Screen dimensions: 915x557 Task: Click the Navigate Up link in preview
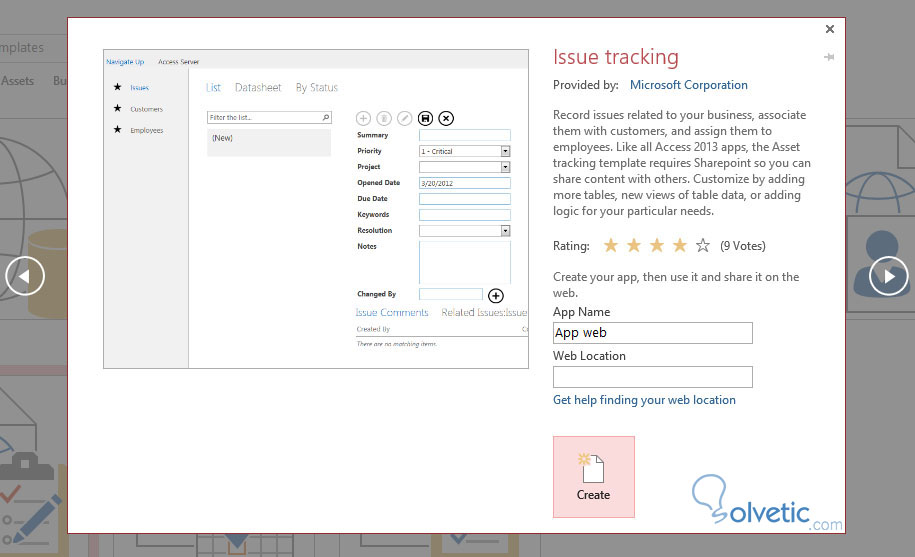pyautogui.click(x=125, y=62)
